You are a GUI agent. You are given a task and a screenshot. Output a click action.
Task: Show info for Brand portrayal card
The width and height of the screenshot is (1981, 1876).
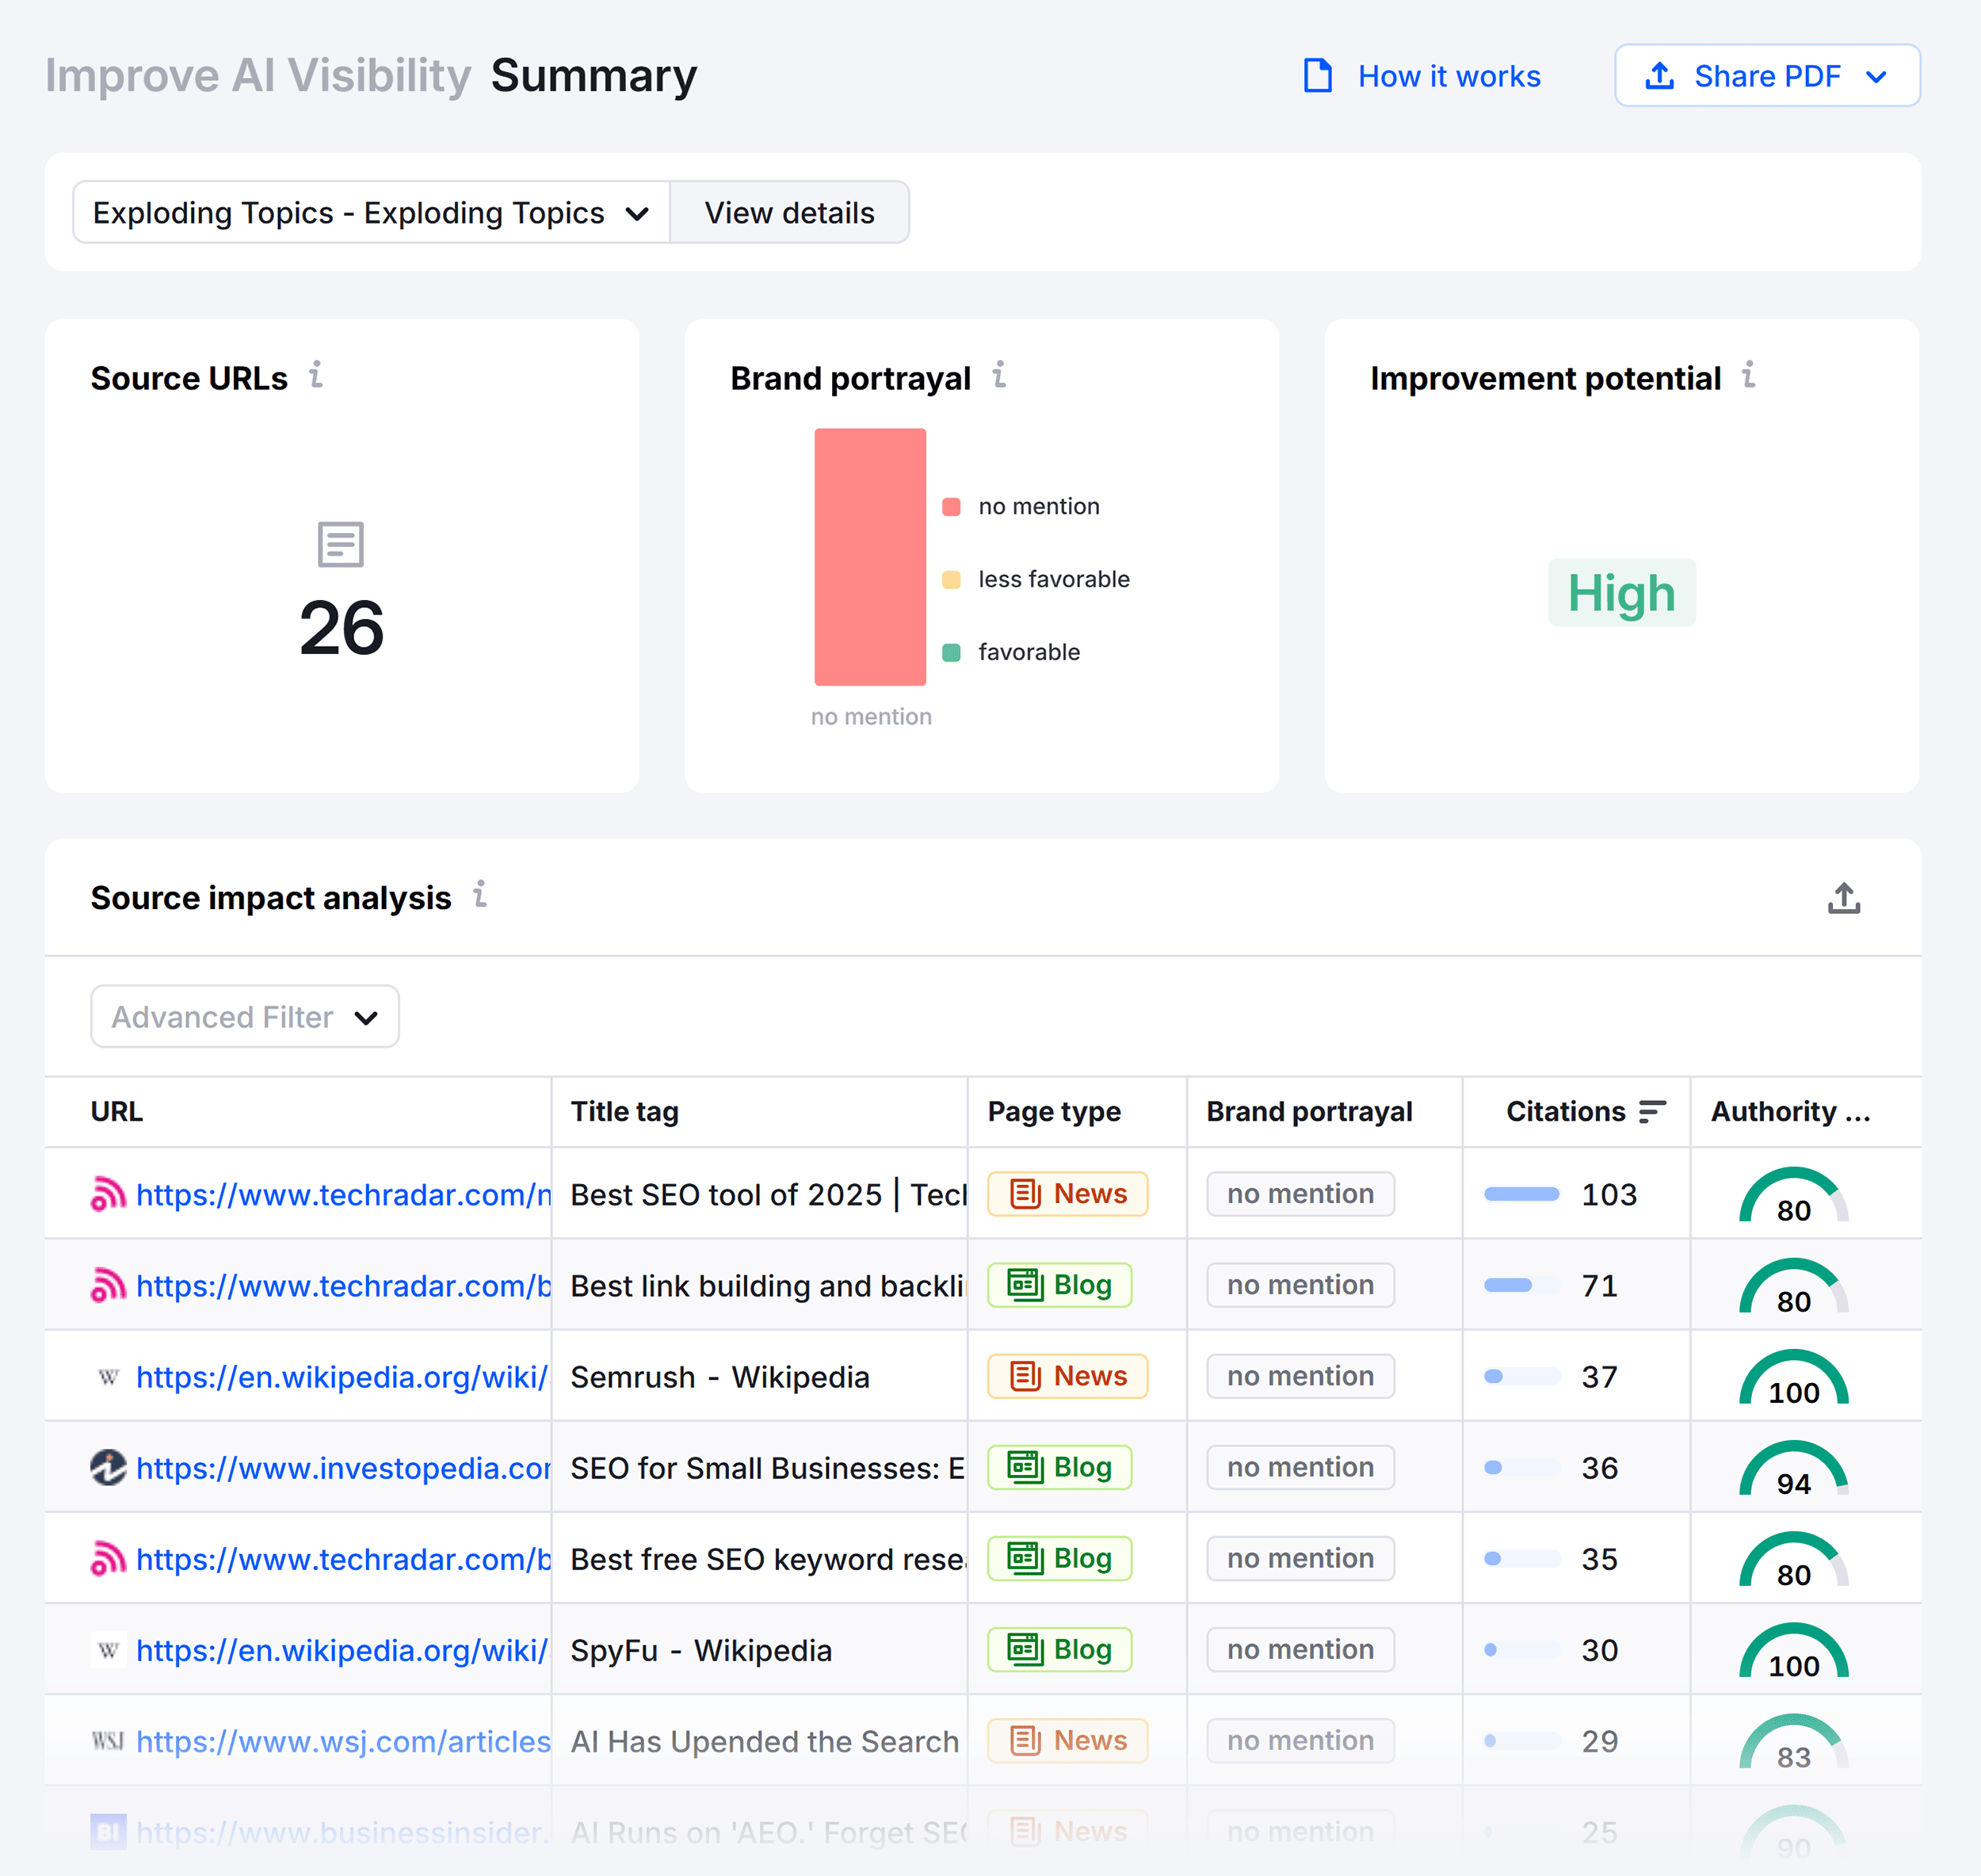click(999, 375)
